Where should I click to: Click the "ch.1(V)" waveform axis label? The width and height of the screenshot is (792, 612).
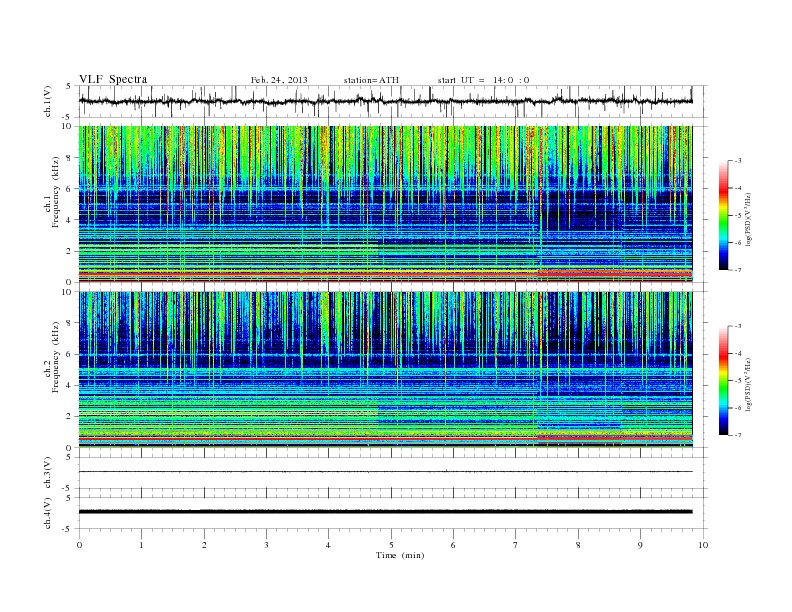pos(47,101)
